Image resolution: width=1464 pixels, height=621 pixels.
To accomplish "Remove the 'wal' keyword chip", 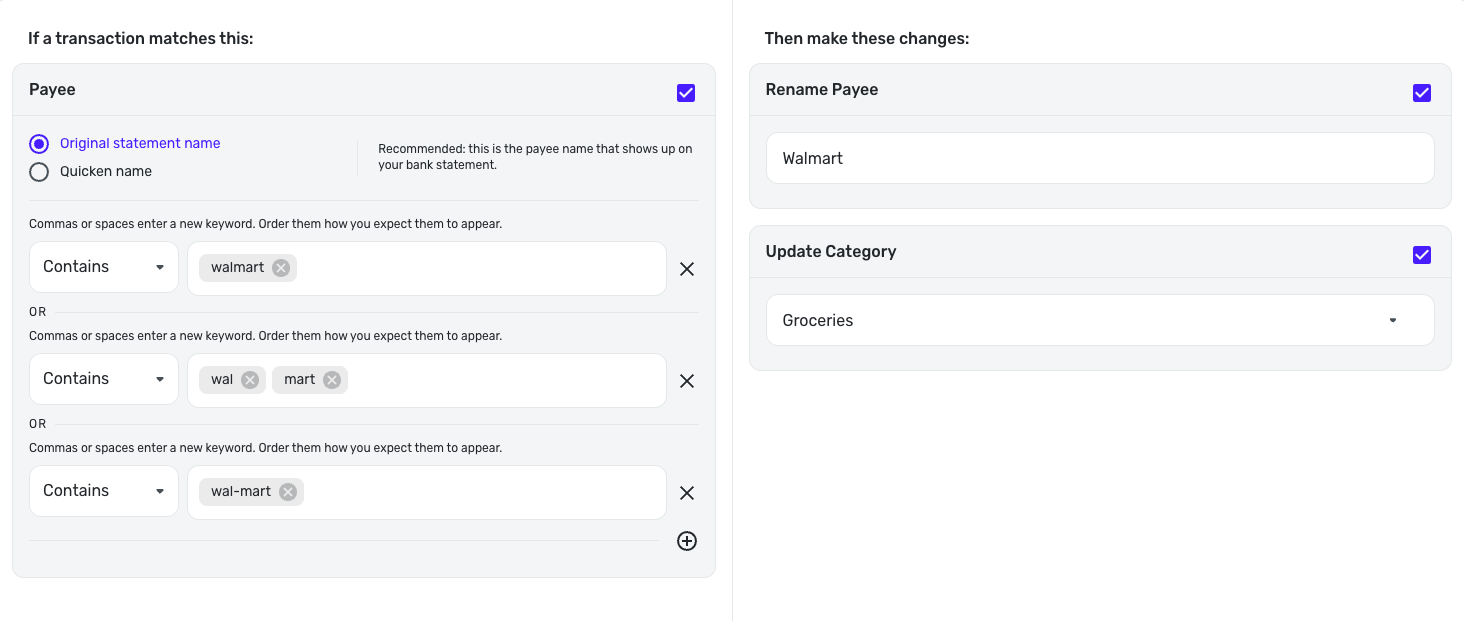I will [x=250, y=380].
